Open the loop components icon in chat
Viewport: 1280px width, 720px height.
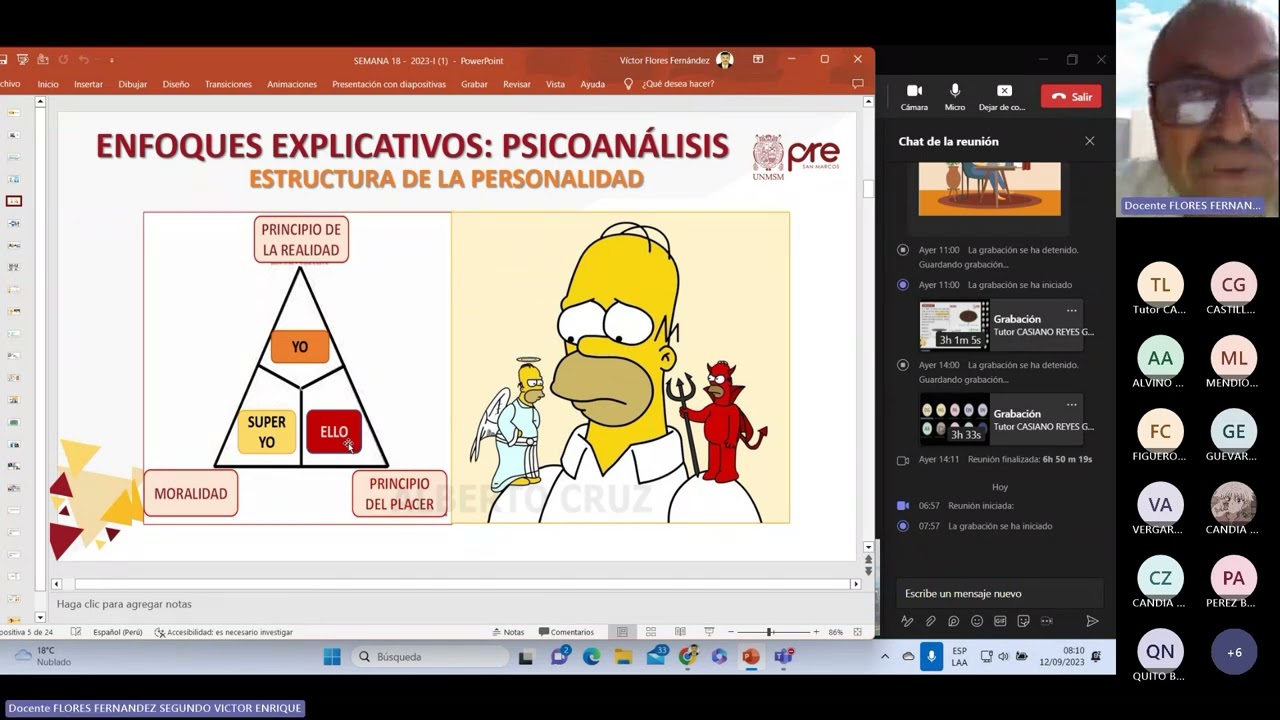pyautogui.click(x=954, y=621)
